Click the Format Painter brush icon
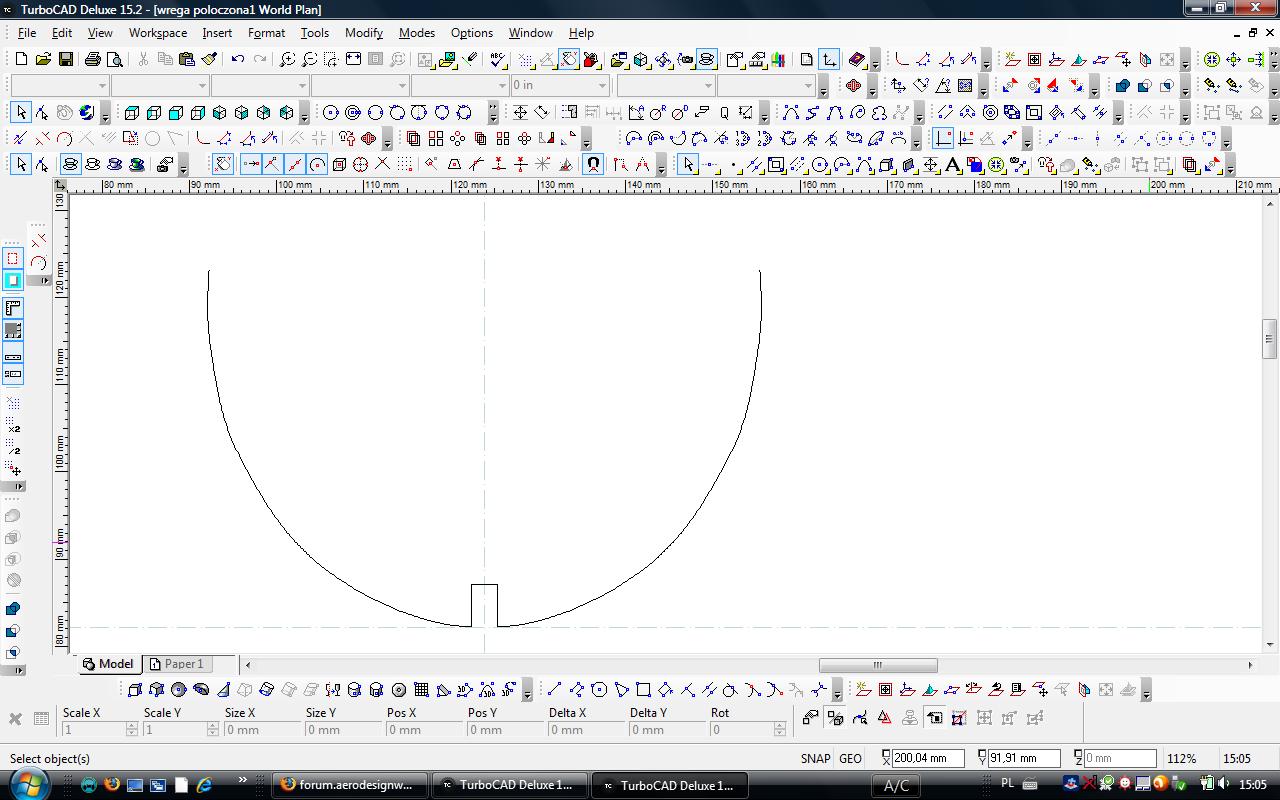The image size is (1280, 800). (x=209, y=60)
